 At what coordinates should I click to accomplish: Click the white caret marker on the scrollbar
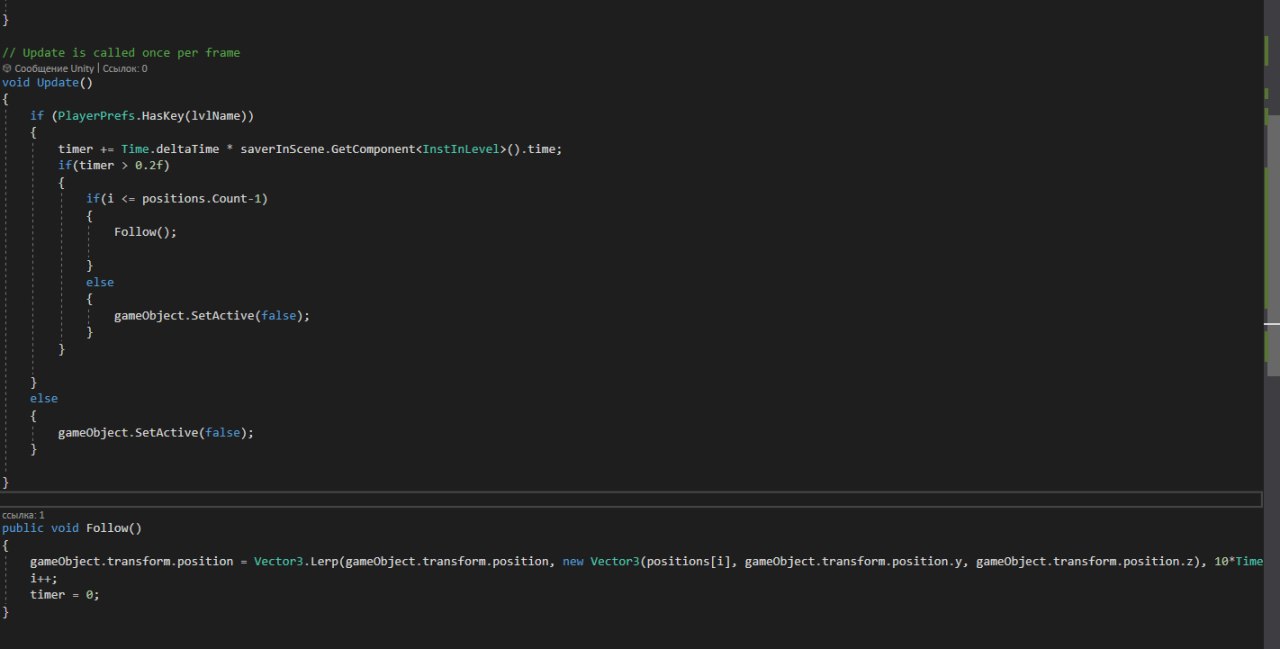point(1272,324)
